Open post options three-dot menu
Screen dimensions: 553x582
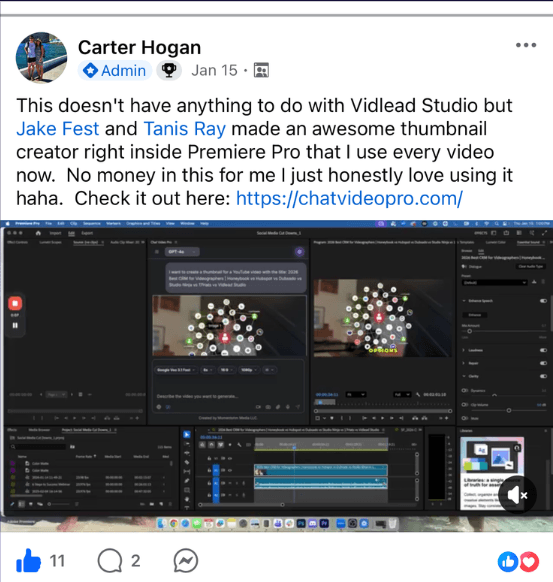point(526,45)
